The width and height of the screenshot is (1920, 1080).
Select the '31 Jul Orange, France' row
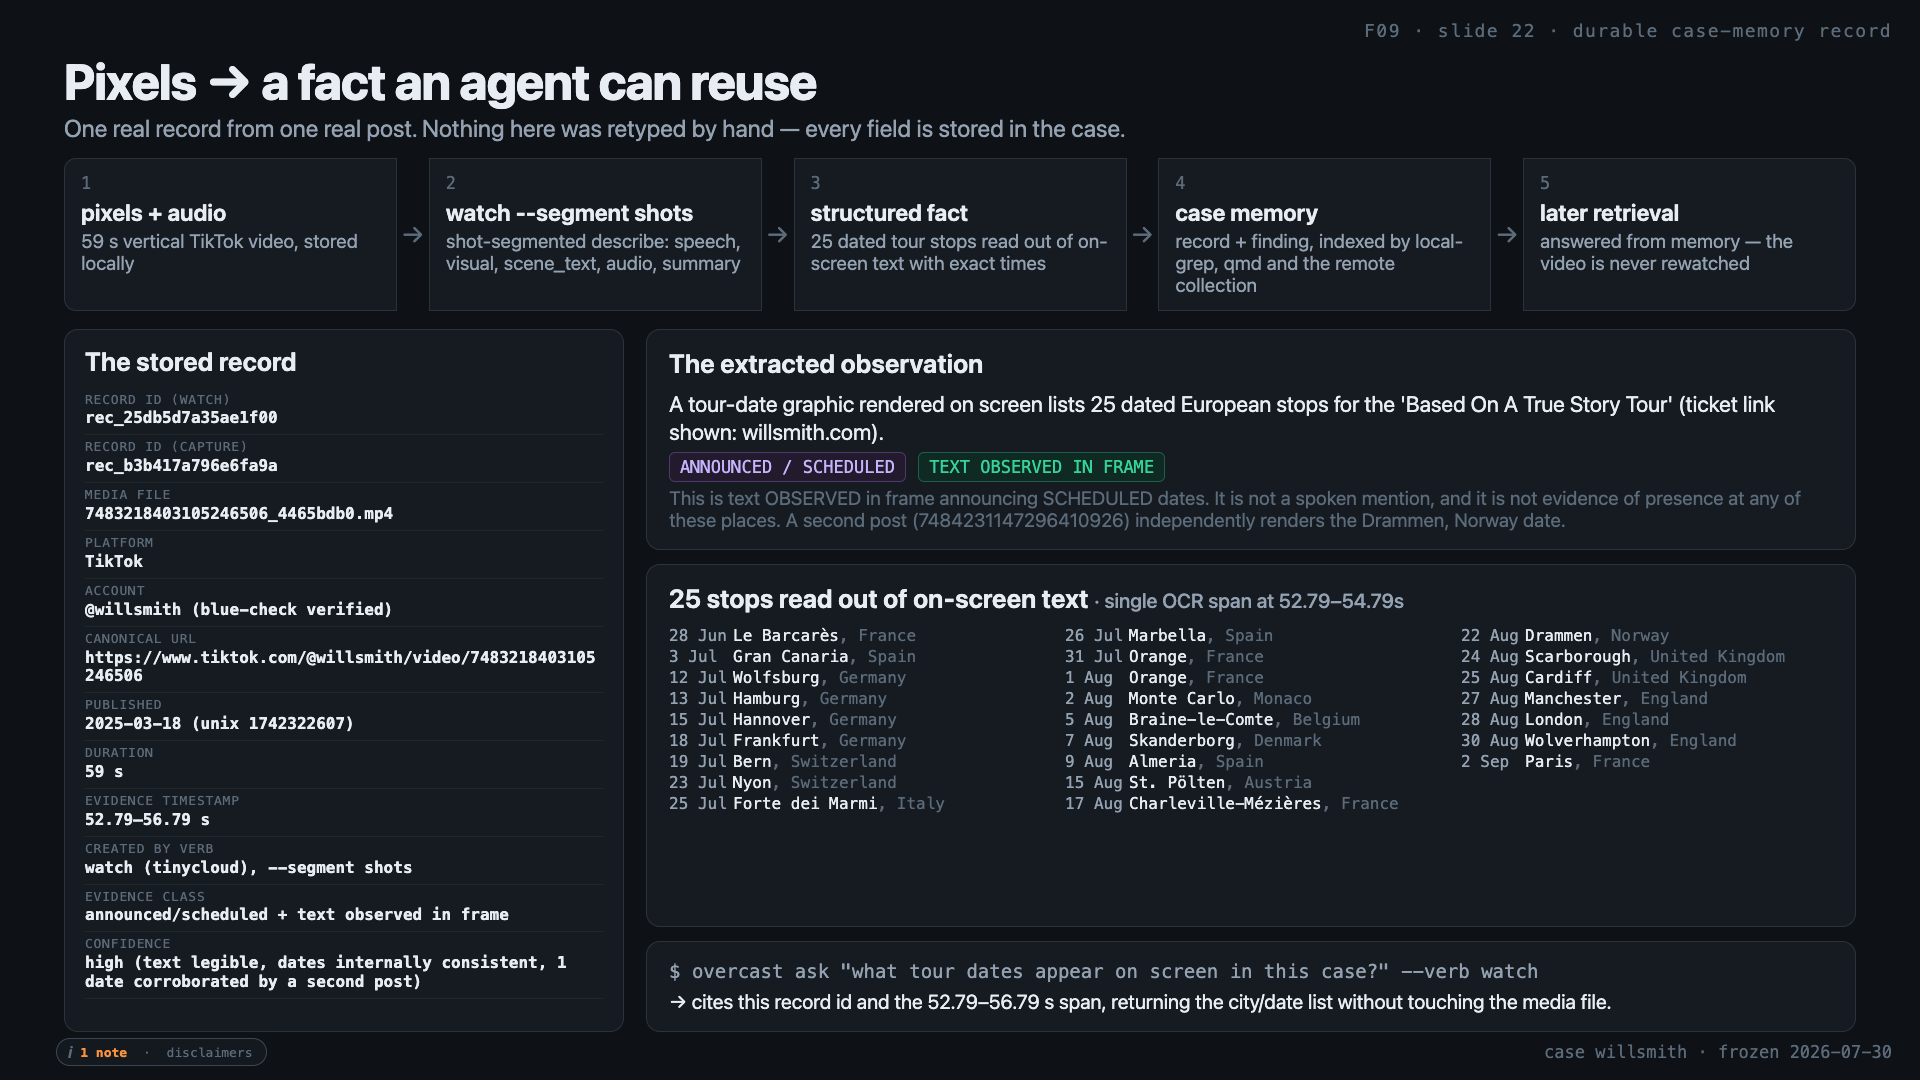1164,657
